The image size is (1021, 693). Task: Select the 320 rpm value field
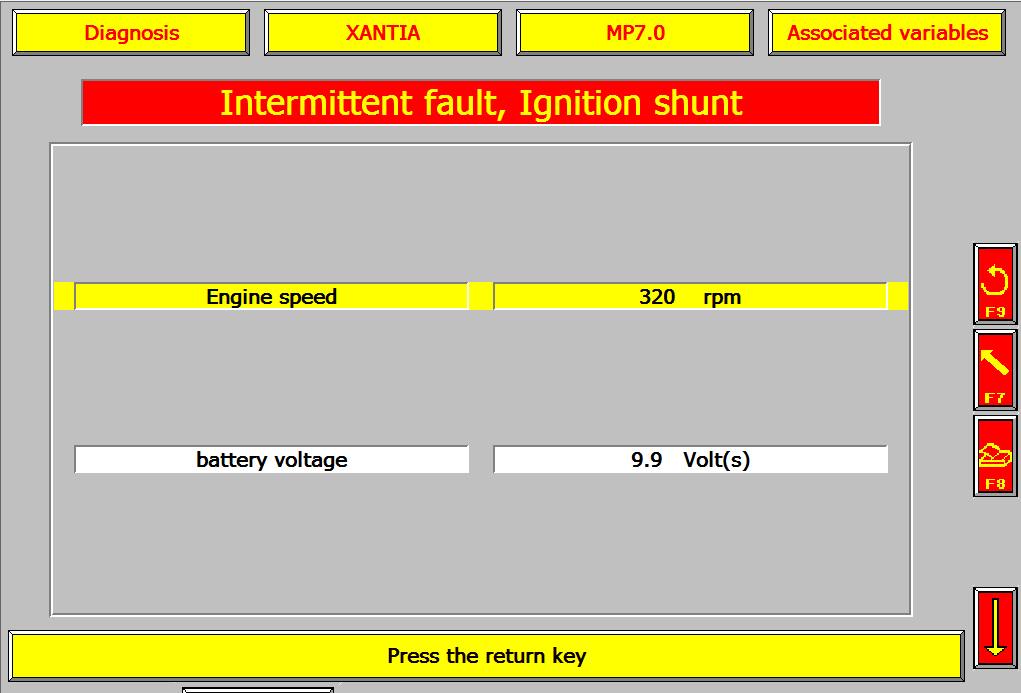(x=690, y=296)
